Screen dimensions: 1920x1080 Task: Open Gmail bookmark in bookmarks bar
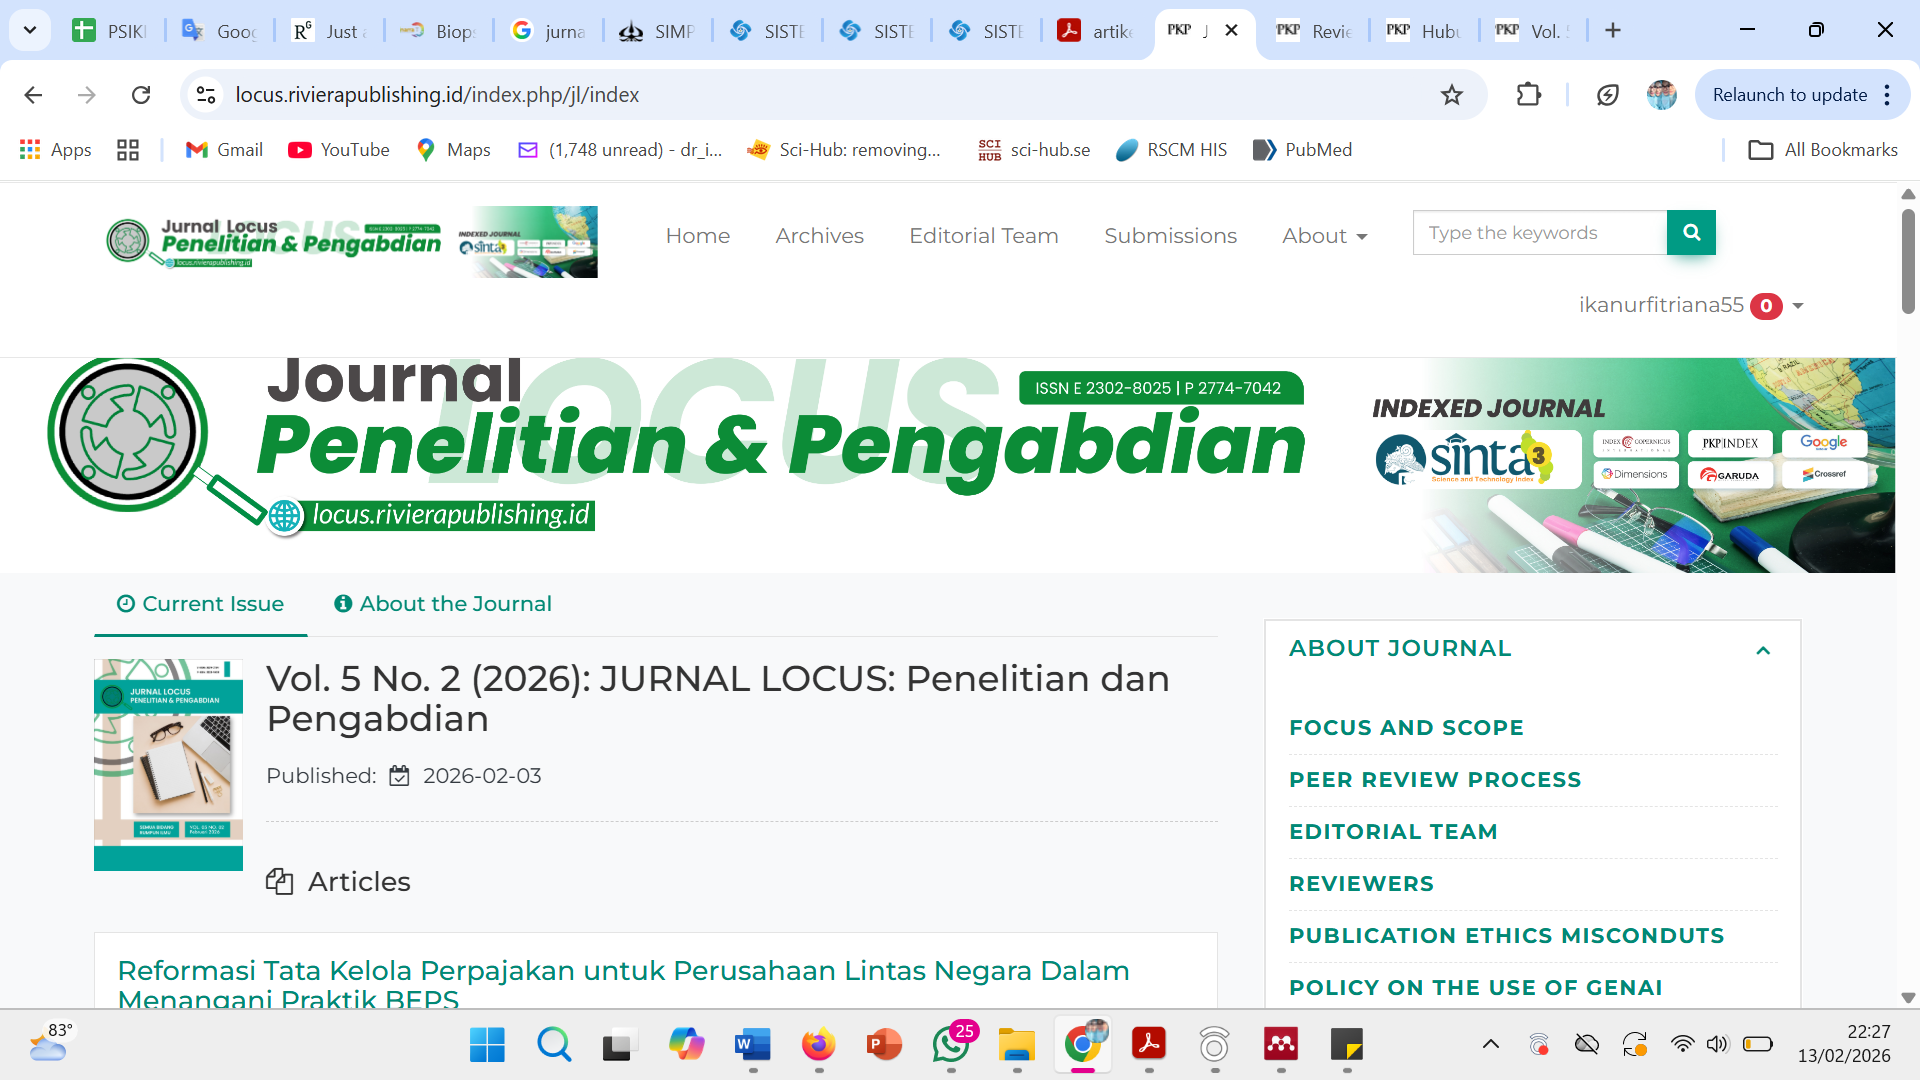tap(224, 150)
